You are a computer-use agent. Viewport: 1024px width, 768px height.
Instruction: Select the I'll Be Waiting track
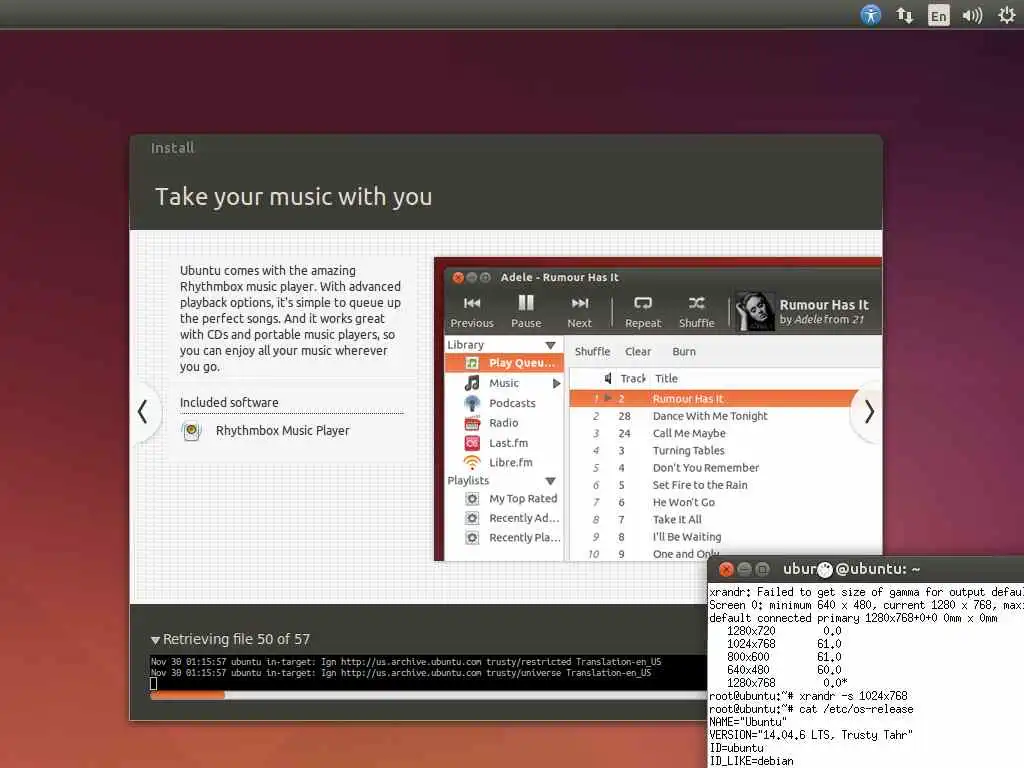coord(725,537)
